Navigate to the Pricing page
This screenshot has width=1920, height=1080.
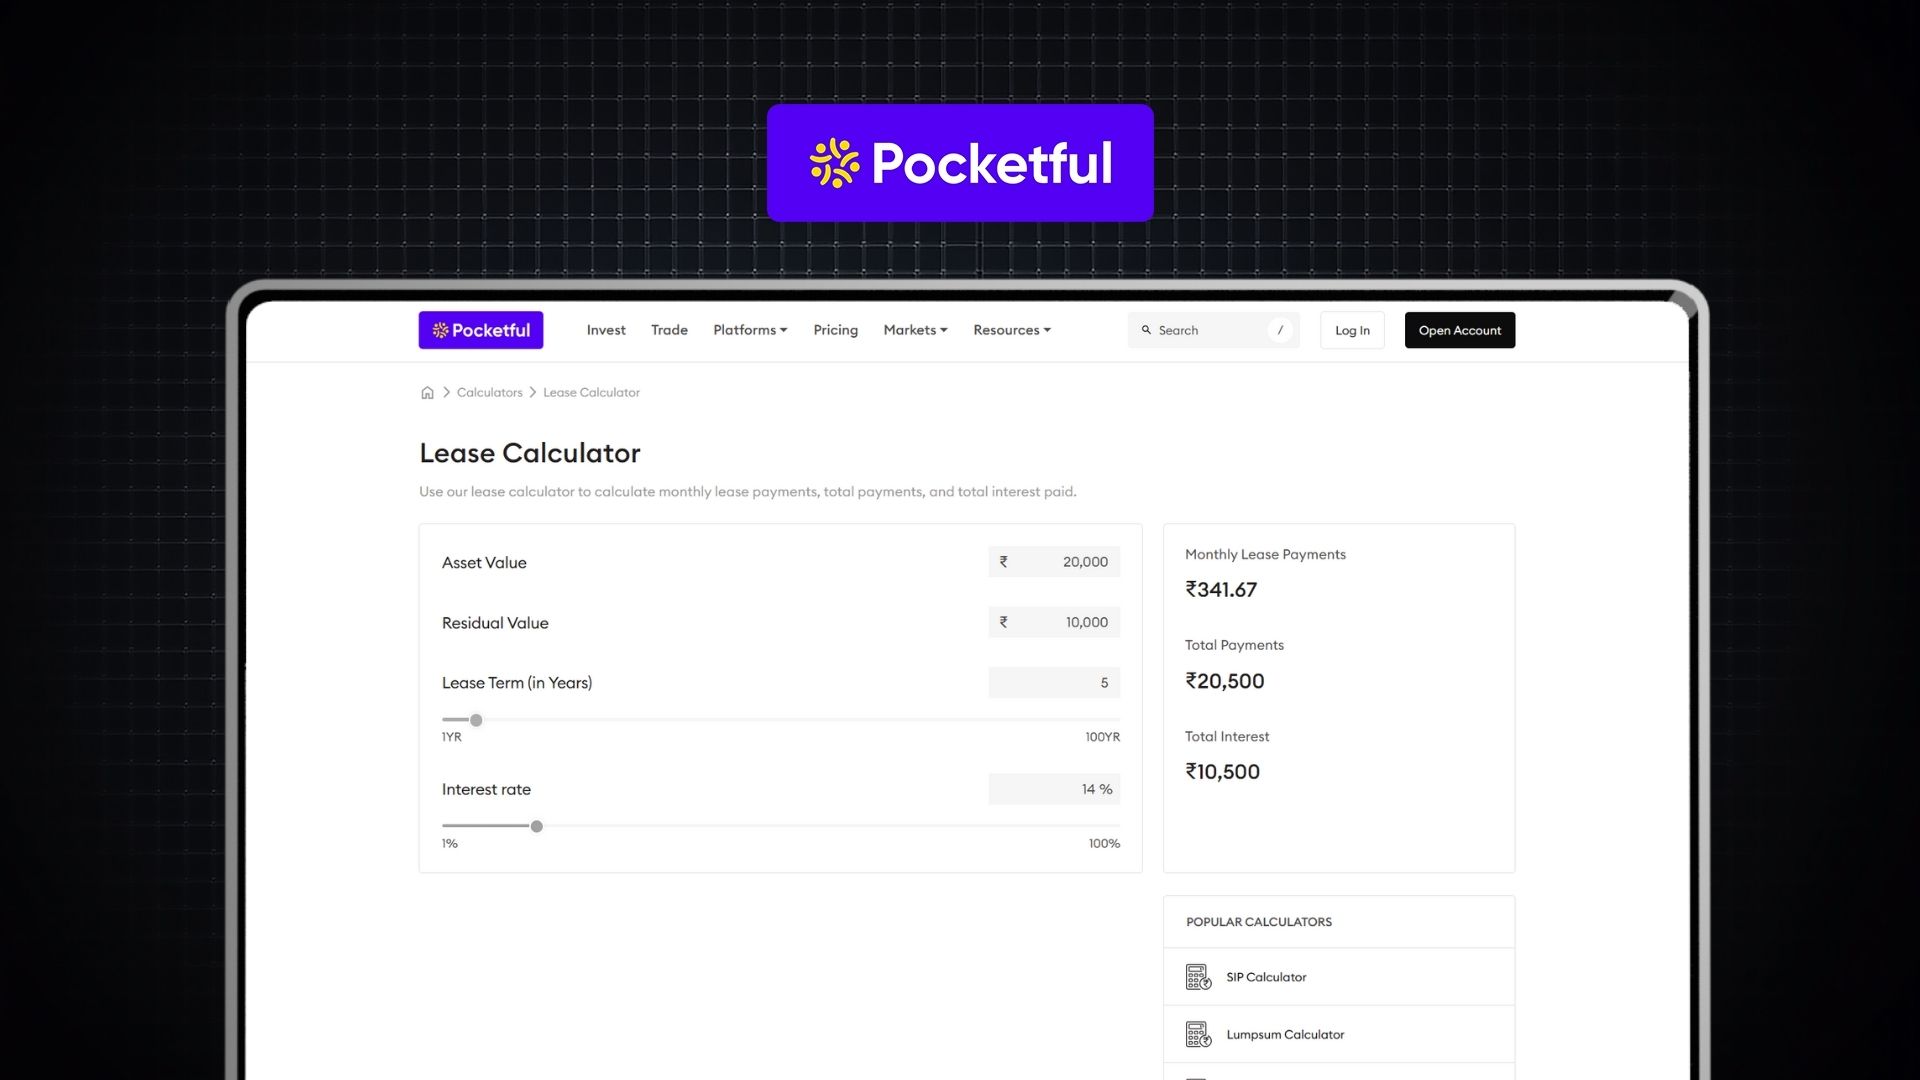[x=835, y=330]
